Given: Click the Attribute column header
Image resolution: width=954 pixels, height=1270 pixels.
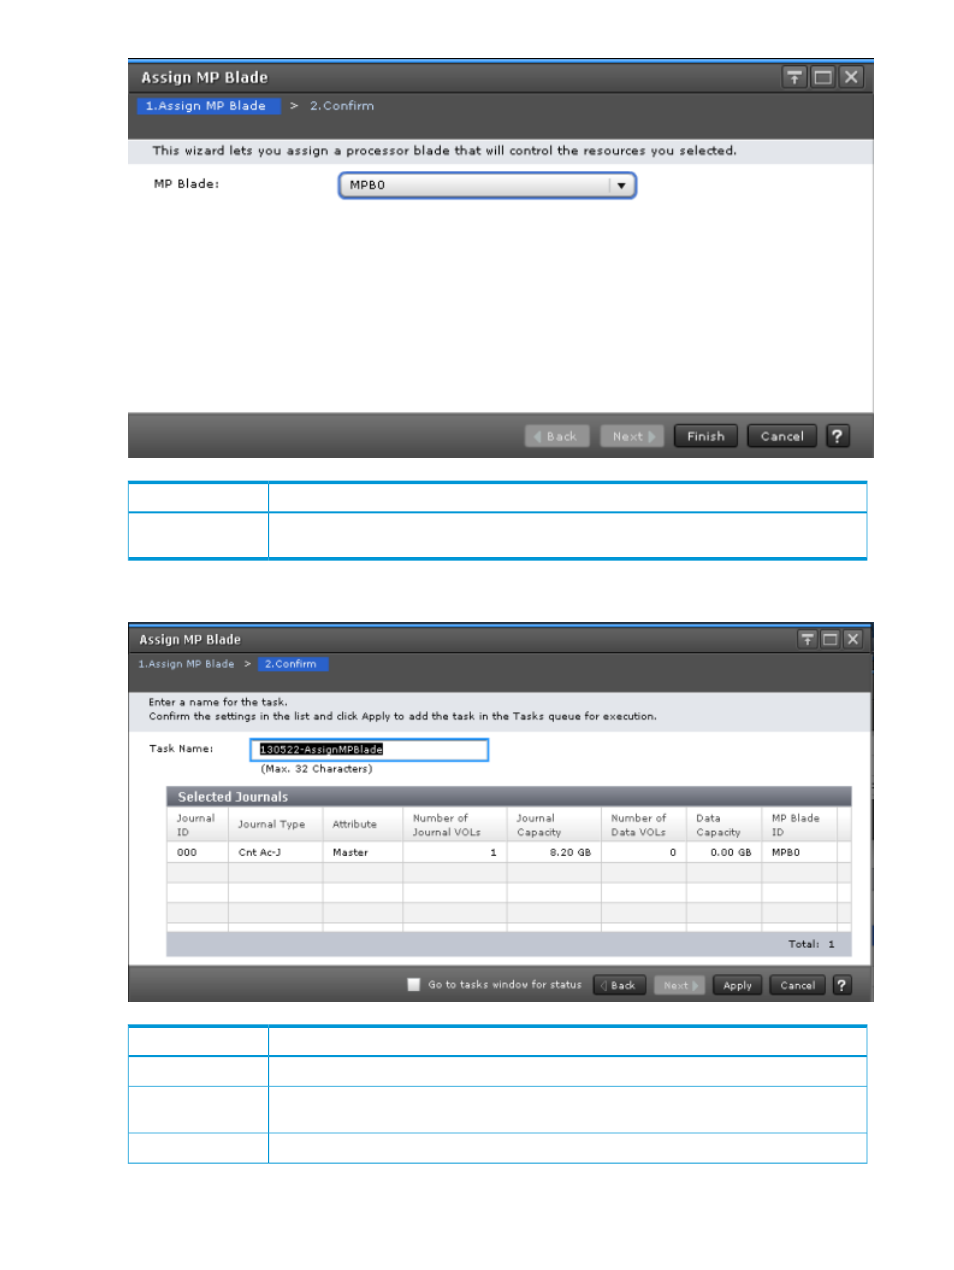Looking at the screenshot, I should pos(363,825).
